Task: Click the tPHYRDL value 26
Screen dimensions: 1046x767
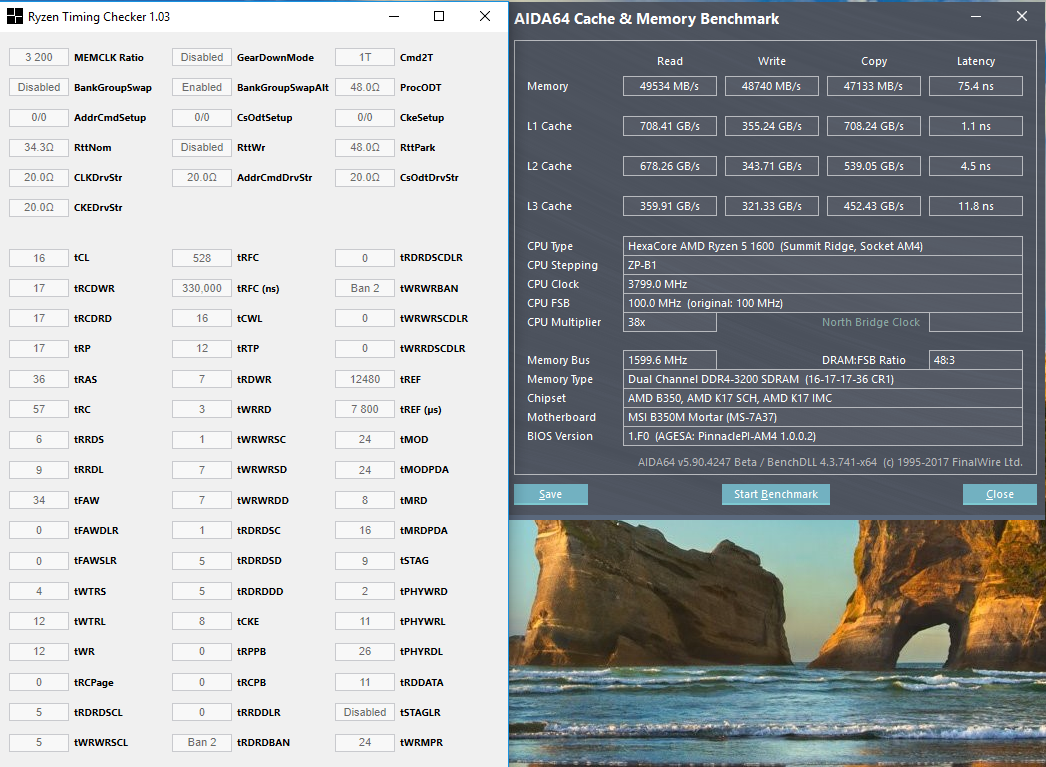Action: click(x=365, y=652)
